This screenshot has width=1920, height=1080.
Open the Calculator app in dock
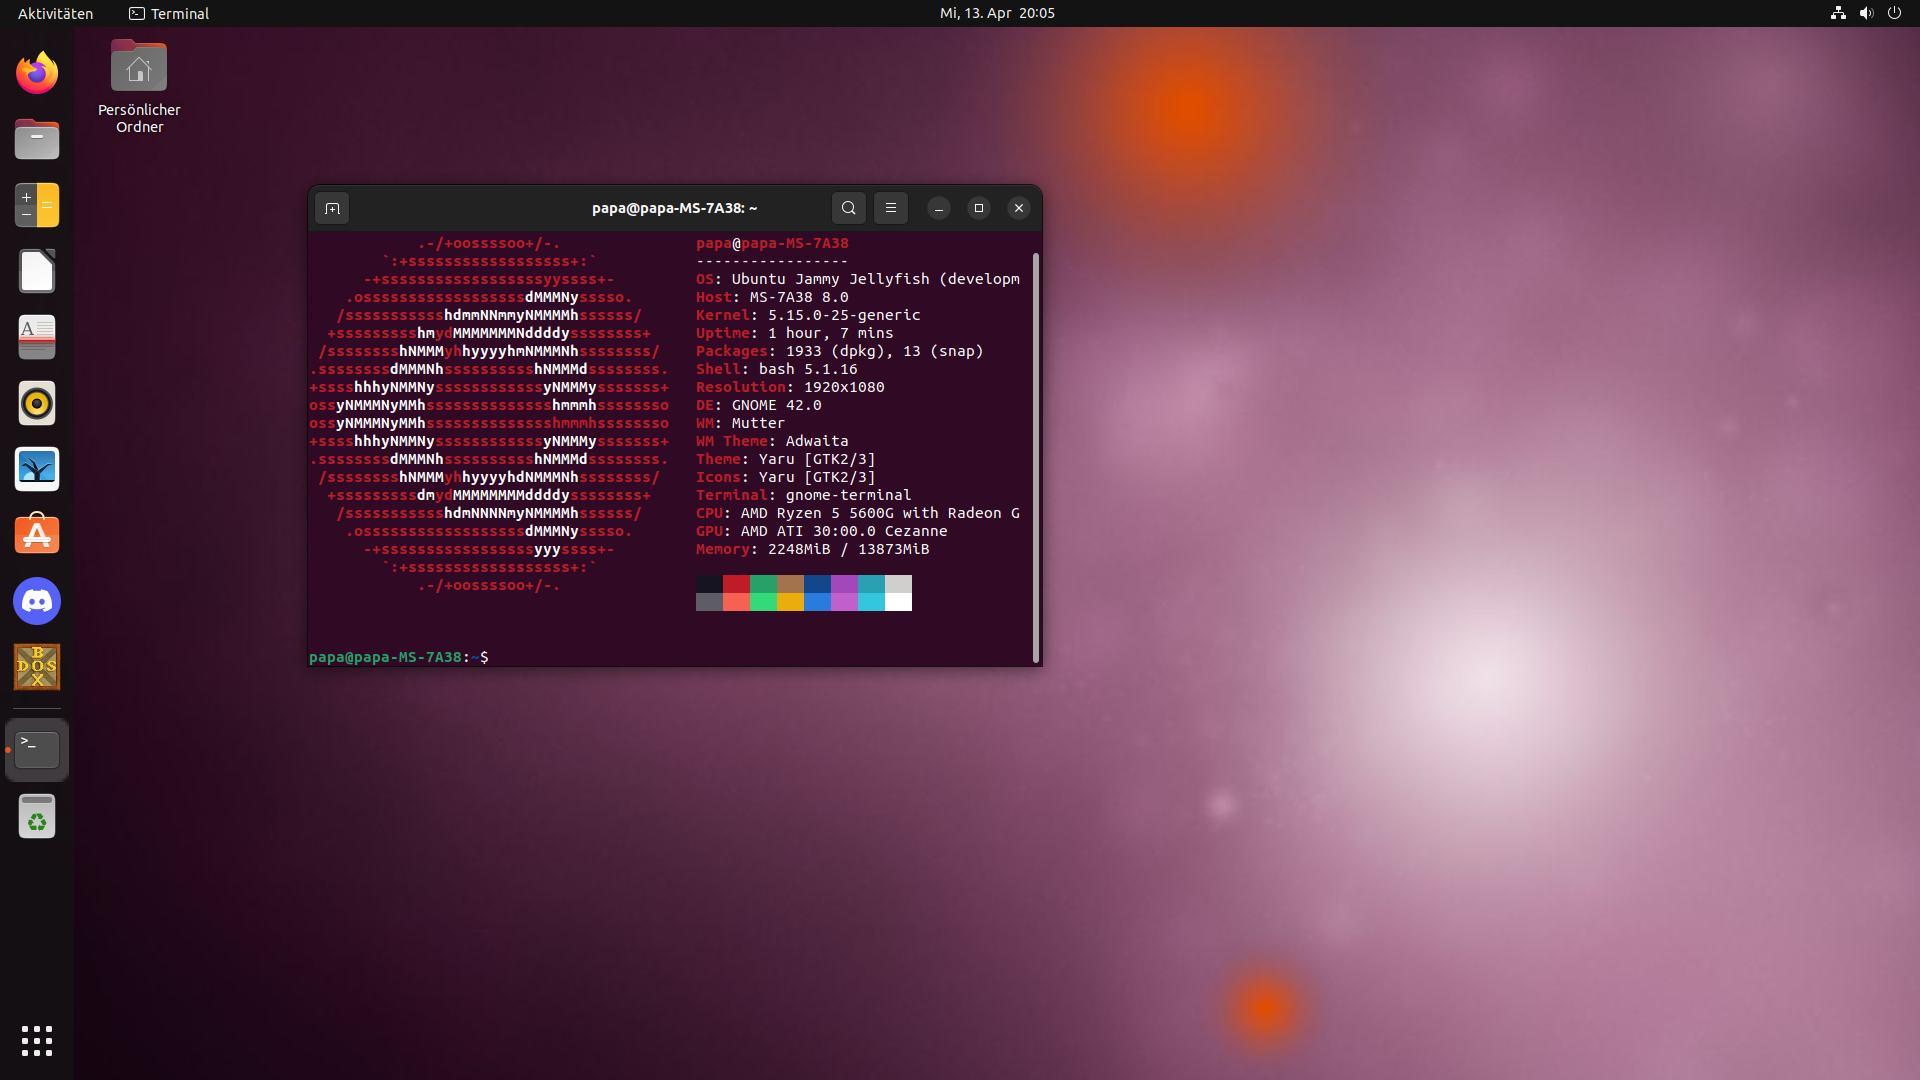point(37,205)
